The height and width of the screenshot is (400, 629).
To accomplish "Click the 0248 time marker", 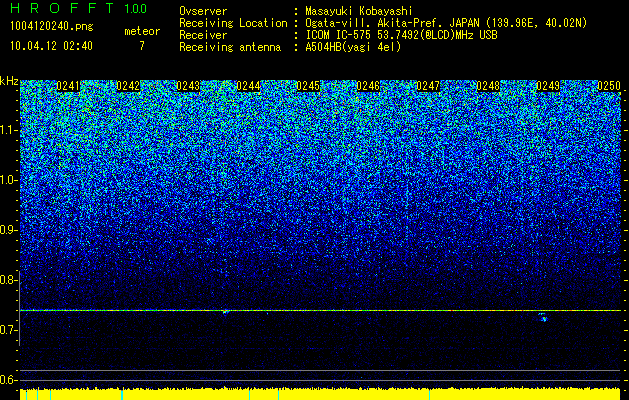I will click(x=489, y=86).
